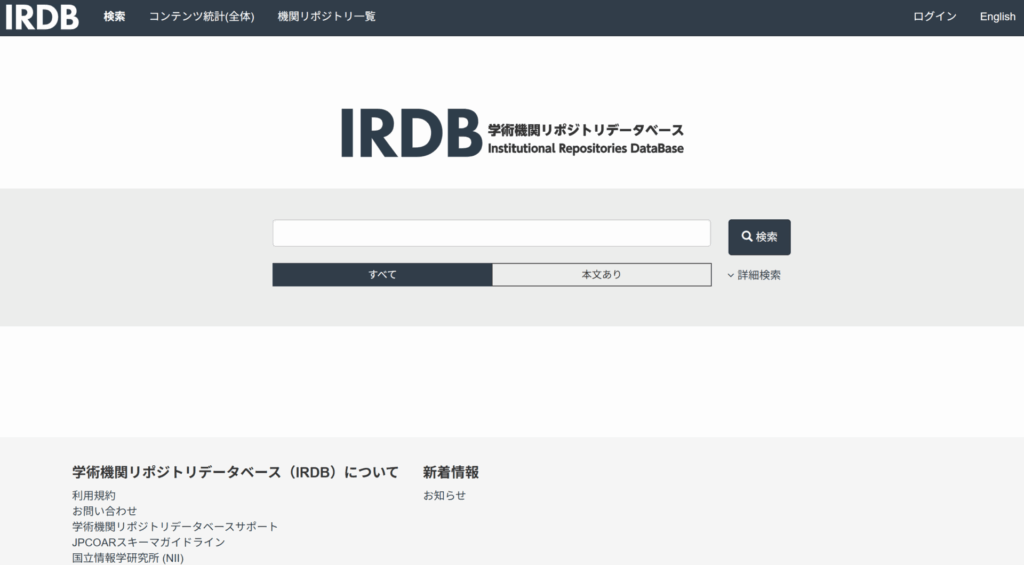Click the 検索 button with magnifier icon
1024x565 pixels.
click(760, 237)
